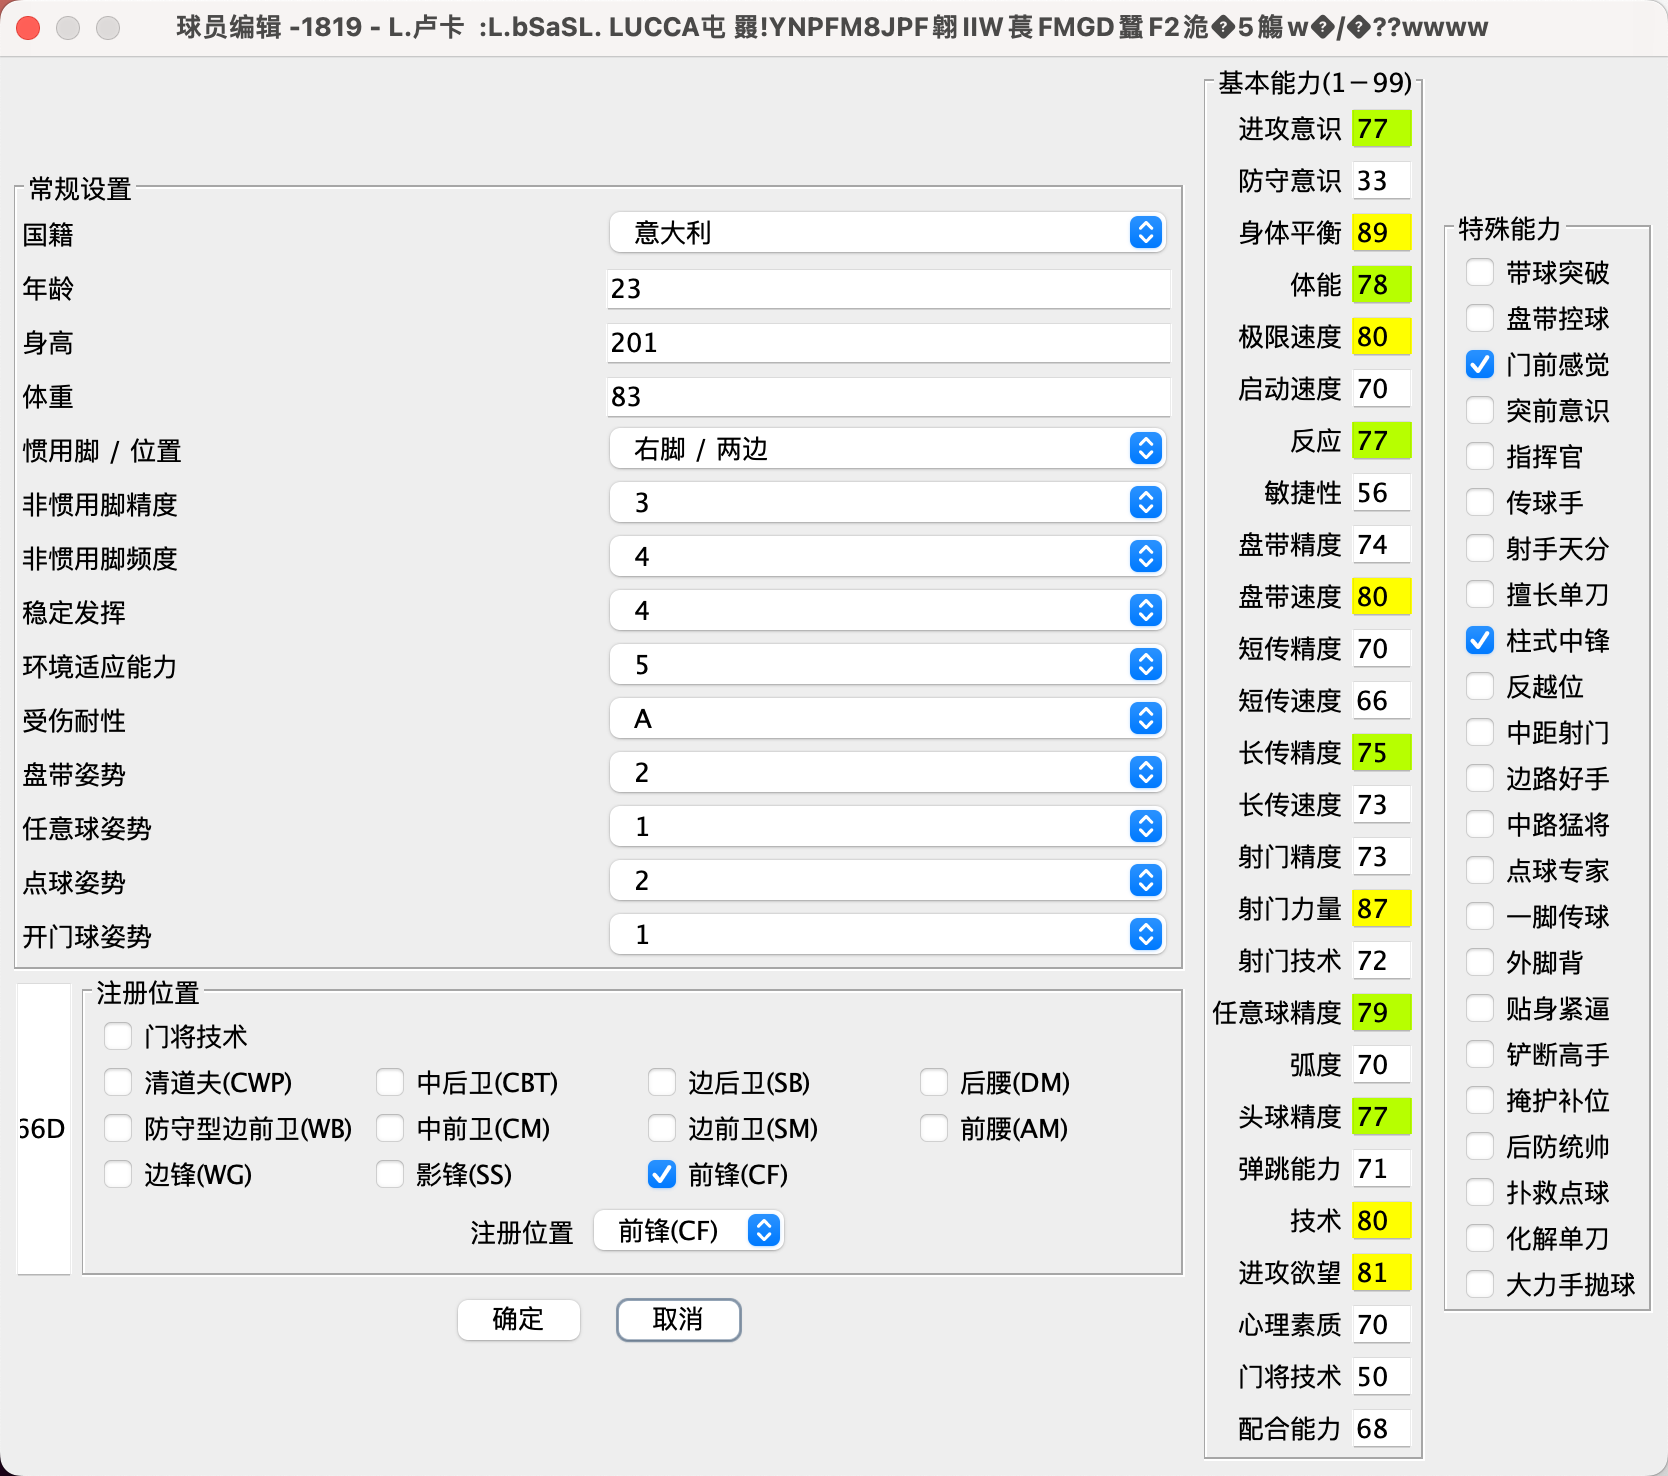Viewport: 1668px width, 1476px height.
Task: Open the 惯用脚 / 位置 dropdown
Action: [x=887, y=449]
